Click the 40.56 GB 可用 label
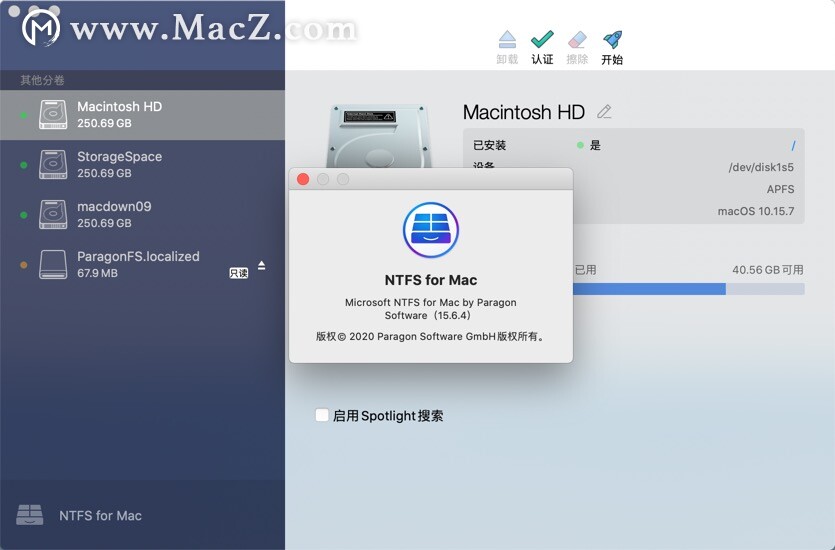The width and height of the screenshot is (835, 550). (767, 270)
